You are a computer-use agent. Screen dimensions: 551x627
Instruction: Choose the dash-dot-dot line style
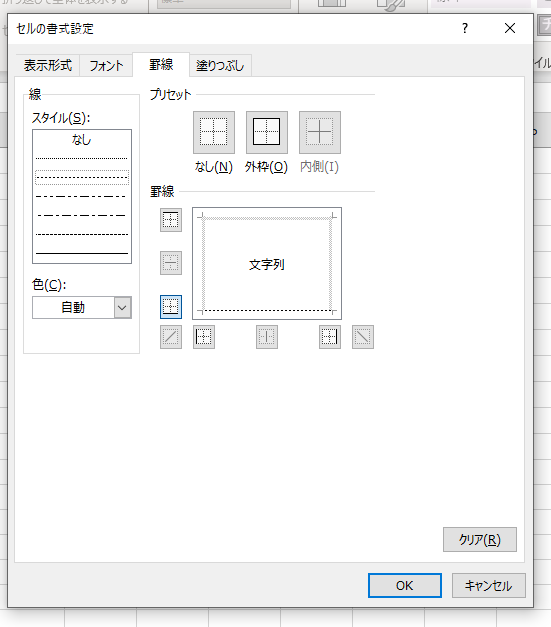tap(82, 196)
